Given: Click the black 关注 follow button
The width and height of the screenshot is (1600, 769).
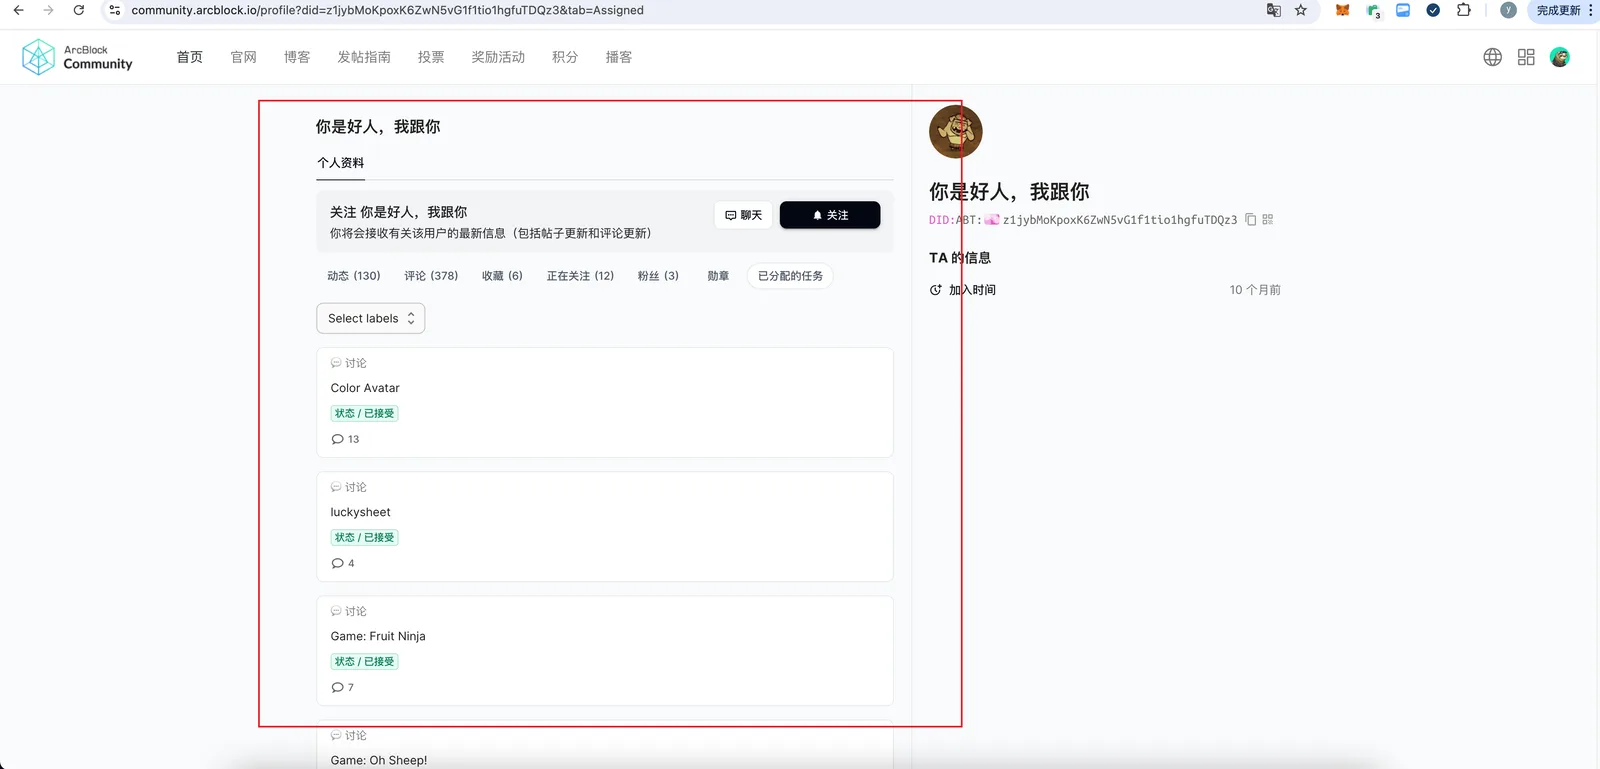Looking at the screenshot, I should coord(830,215).
